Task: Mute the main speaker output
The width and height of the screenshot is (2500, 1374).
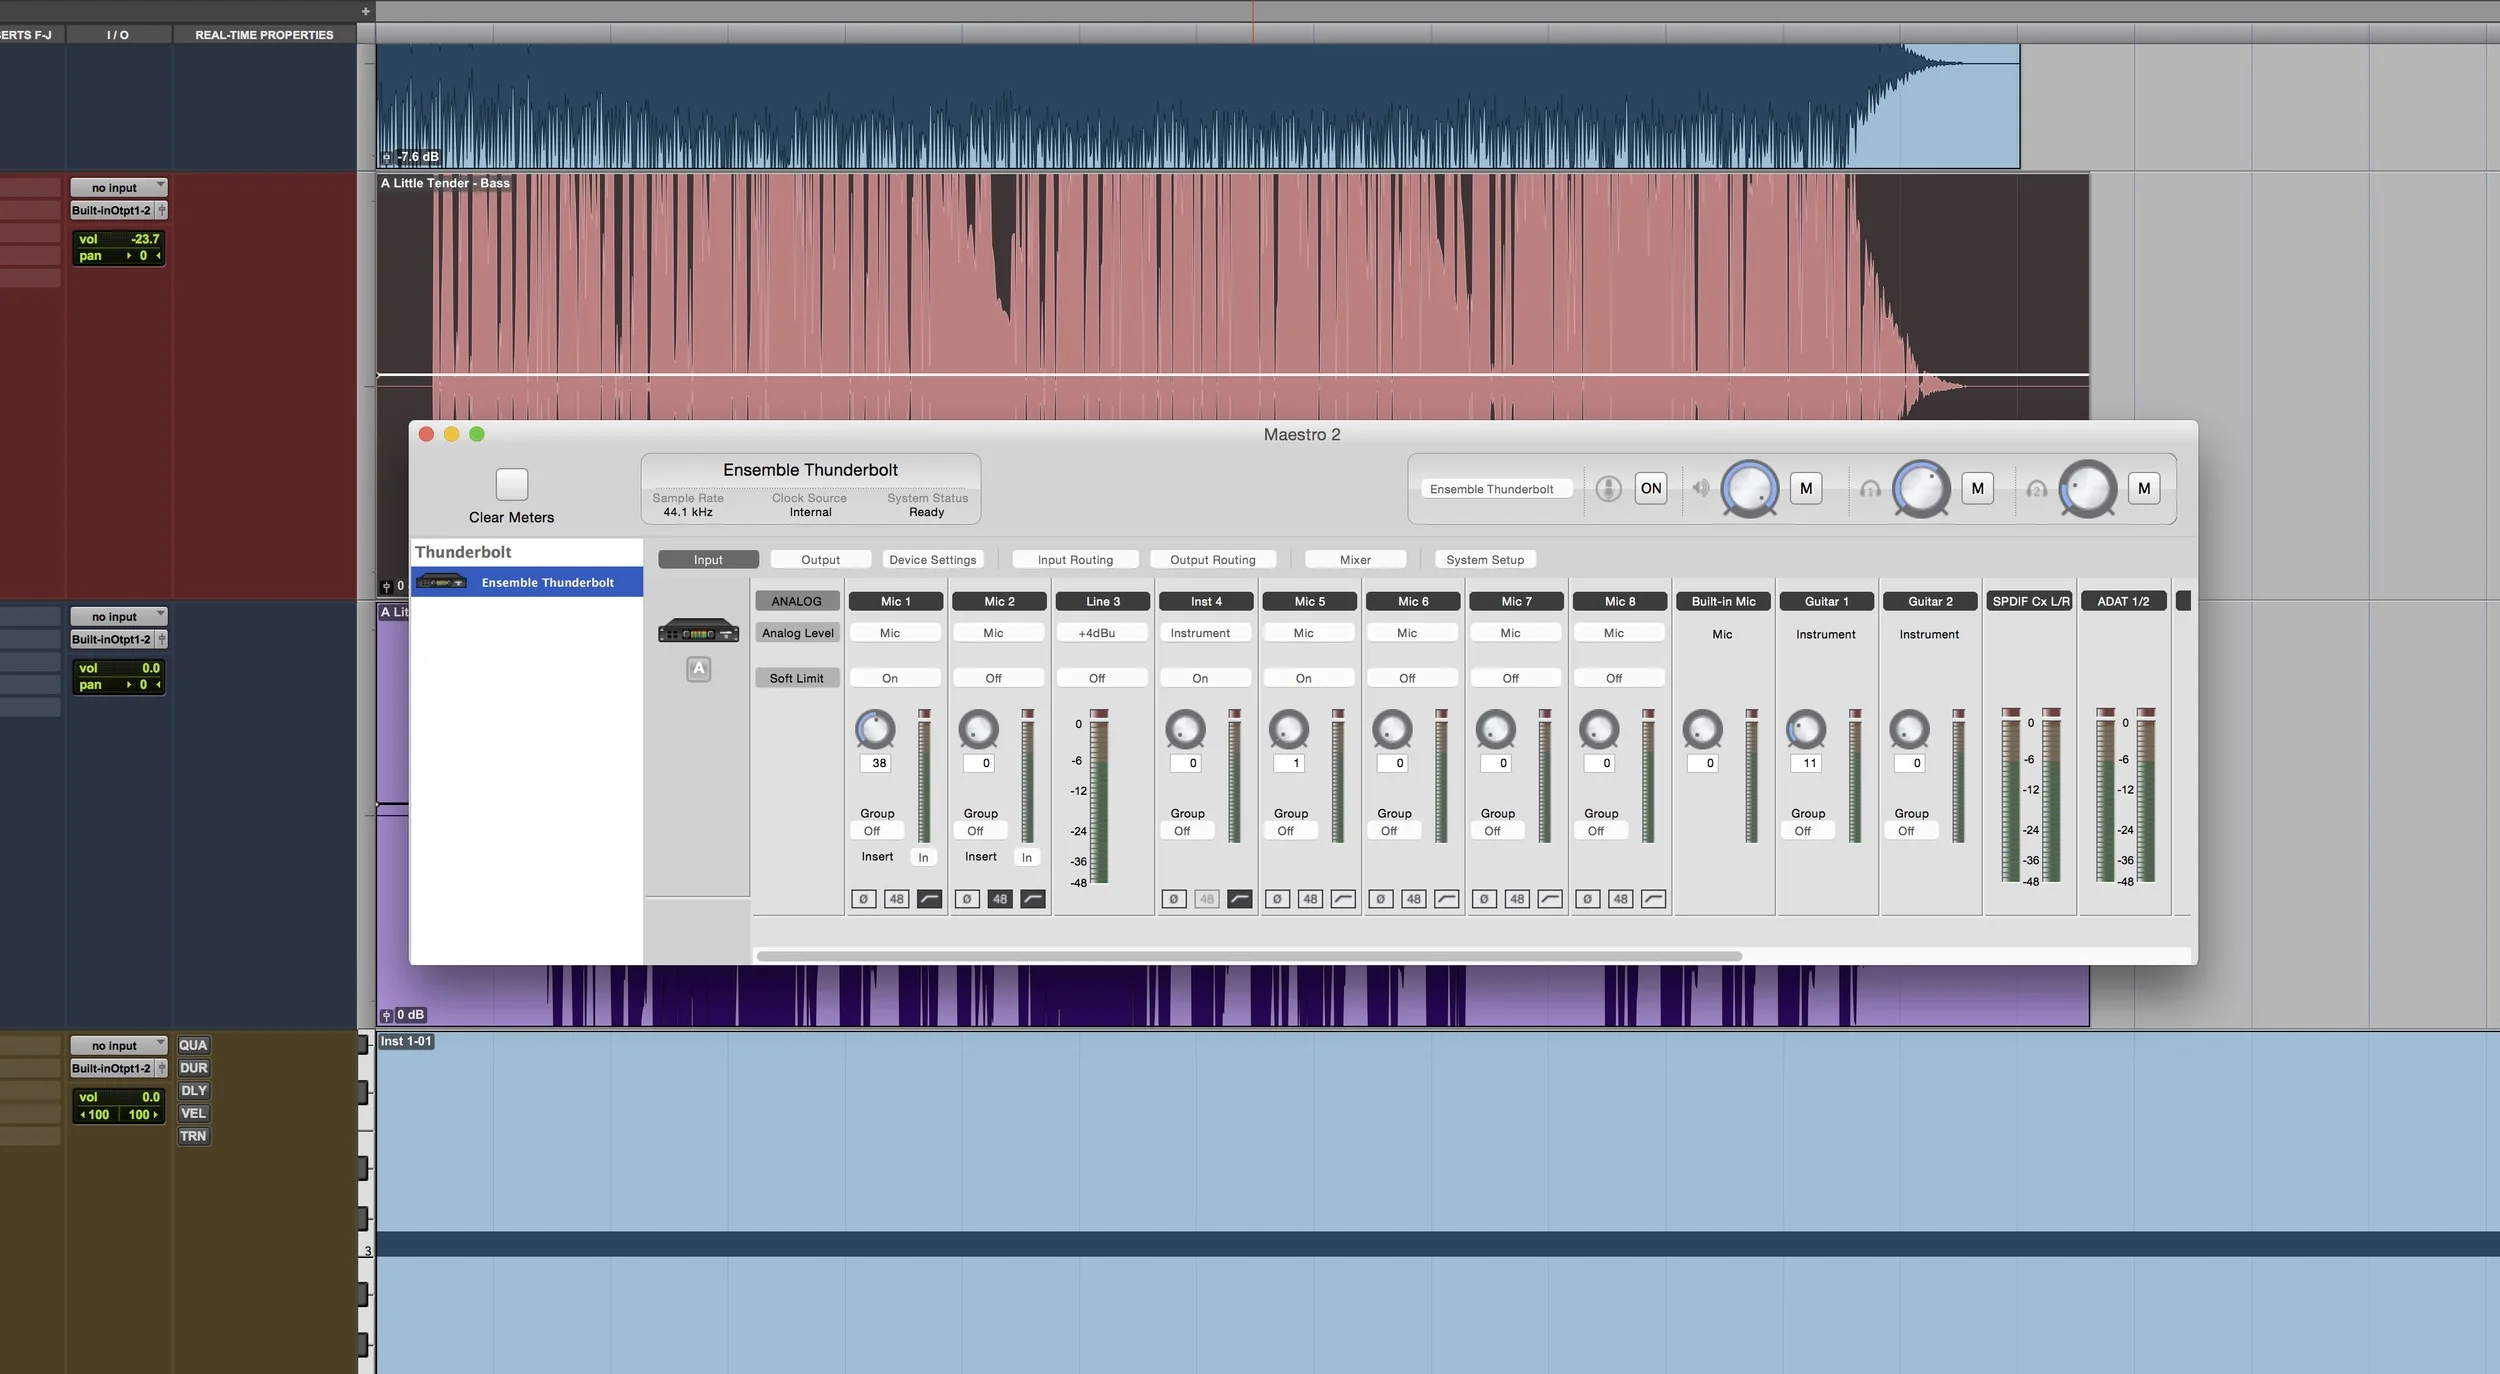Action: click(1806, 489)
